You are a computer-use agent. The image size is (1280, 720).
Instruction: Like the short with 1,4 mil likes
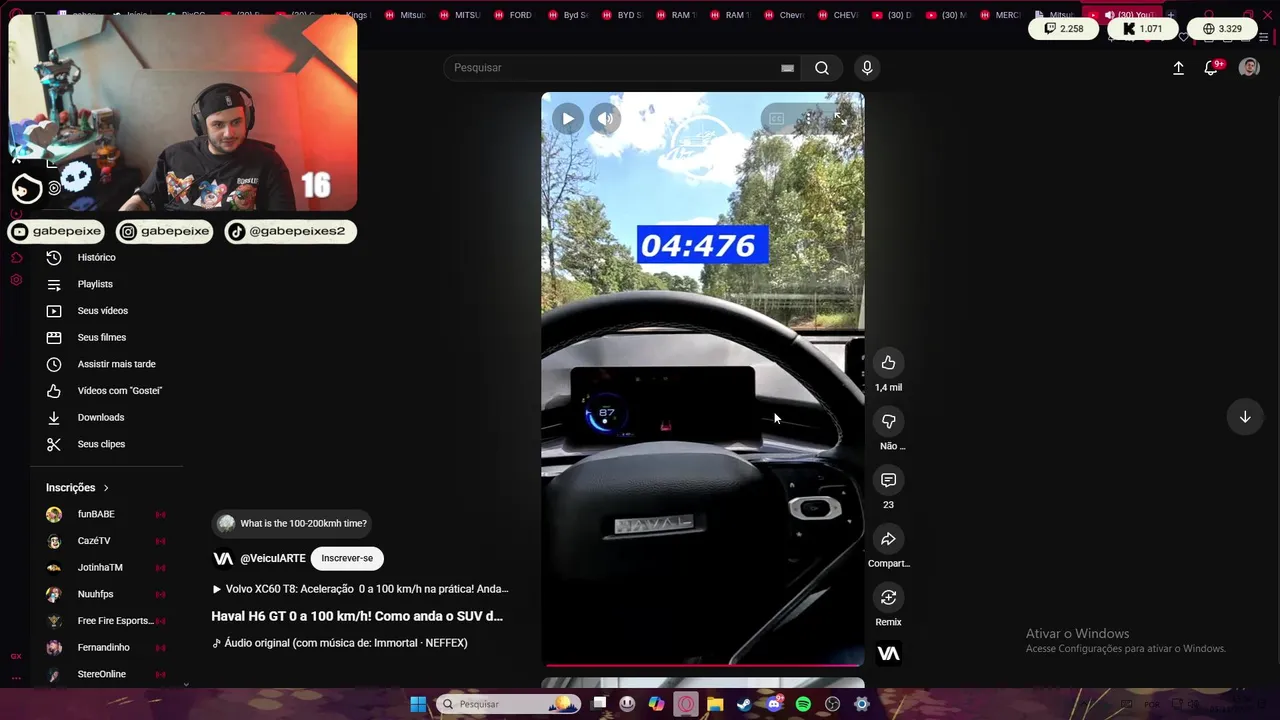point(888,363)
